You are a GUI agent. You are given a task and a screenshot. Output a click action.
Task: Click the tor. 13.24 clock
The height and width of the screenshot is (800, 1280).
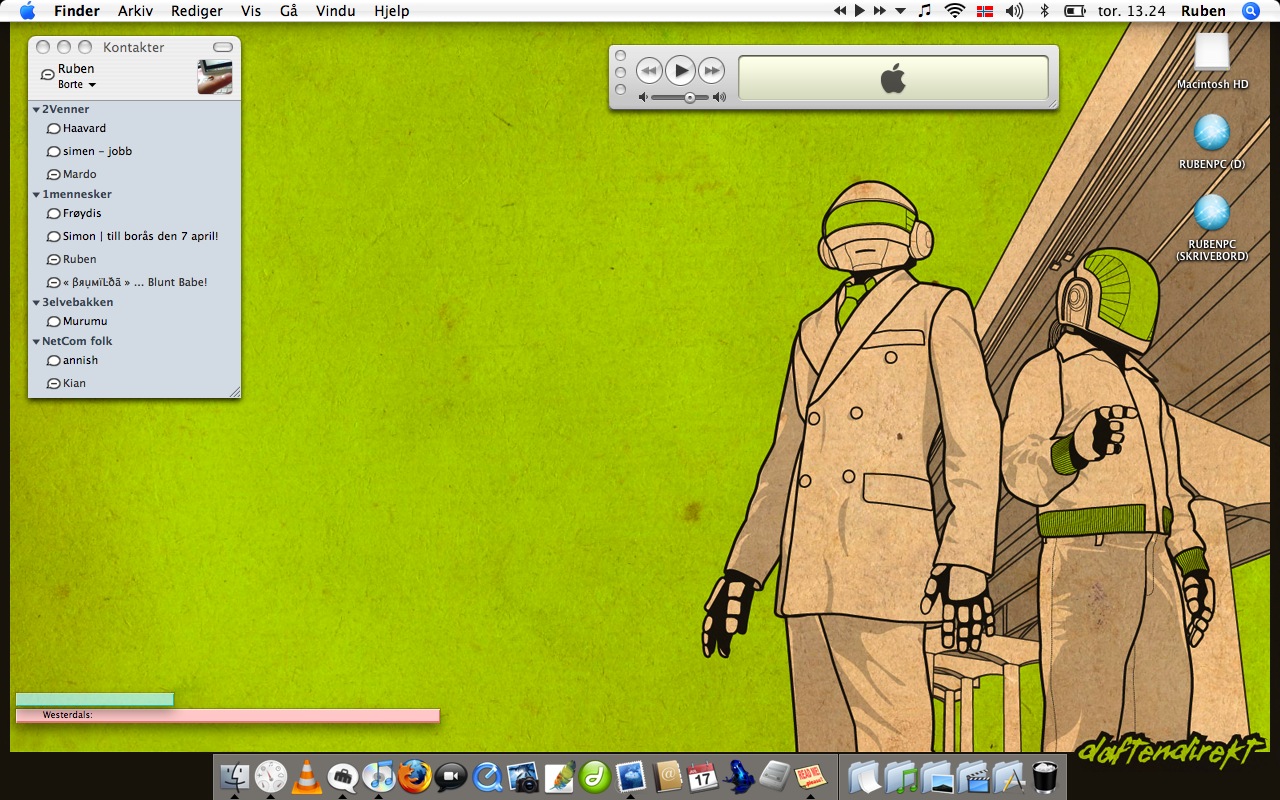[x=1133, y=11]
